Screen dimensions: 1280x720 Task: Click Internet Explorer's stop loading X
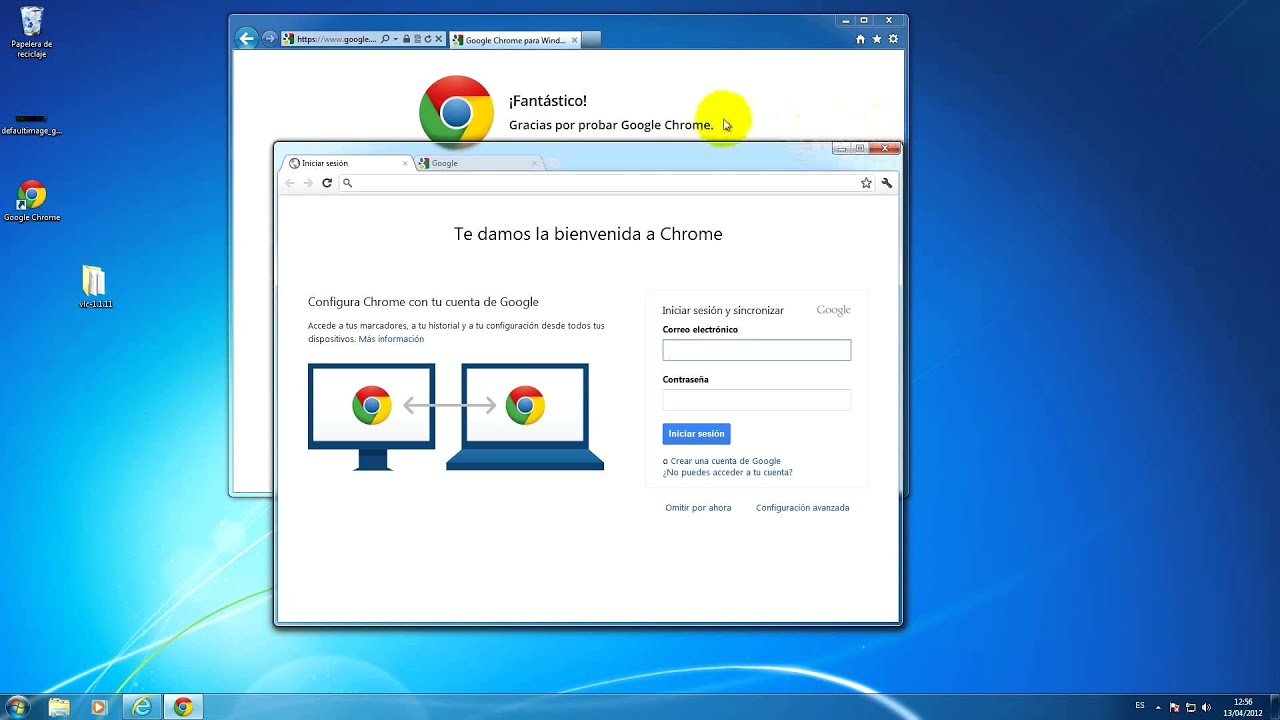tap(439, 39)
